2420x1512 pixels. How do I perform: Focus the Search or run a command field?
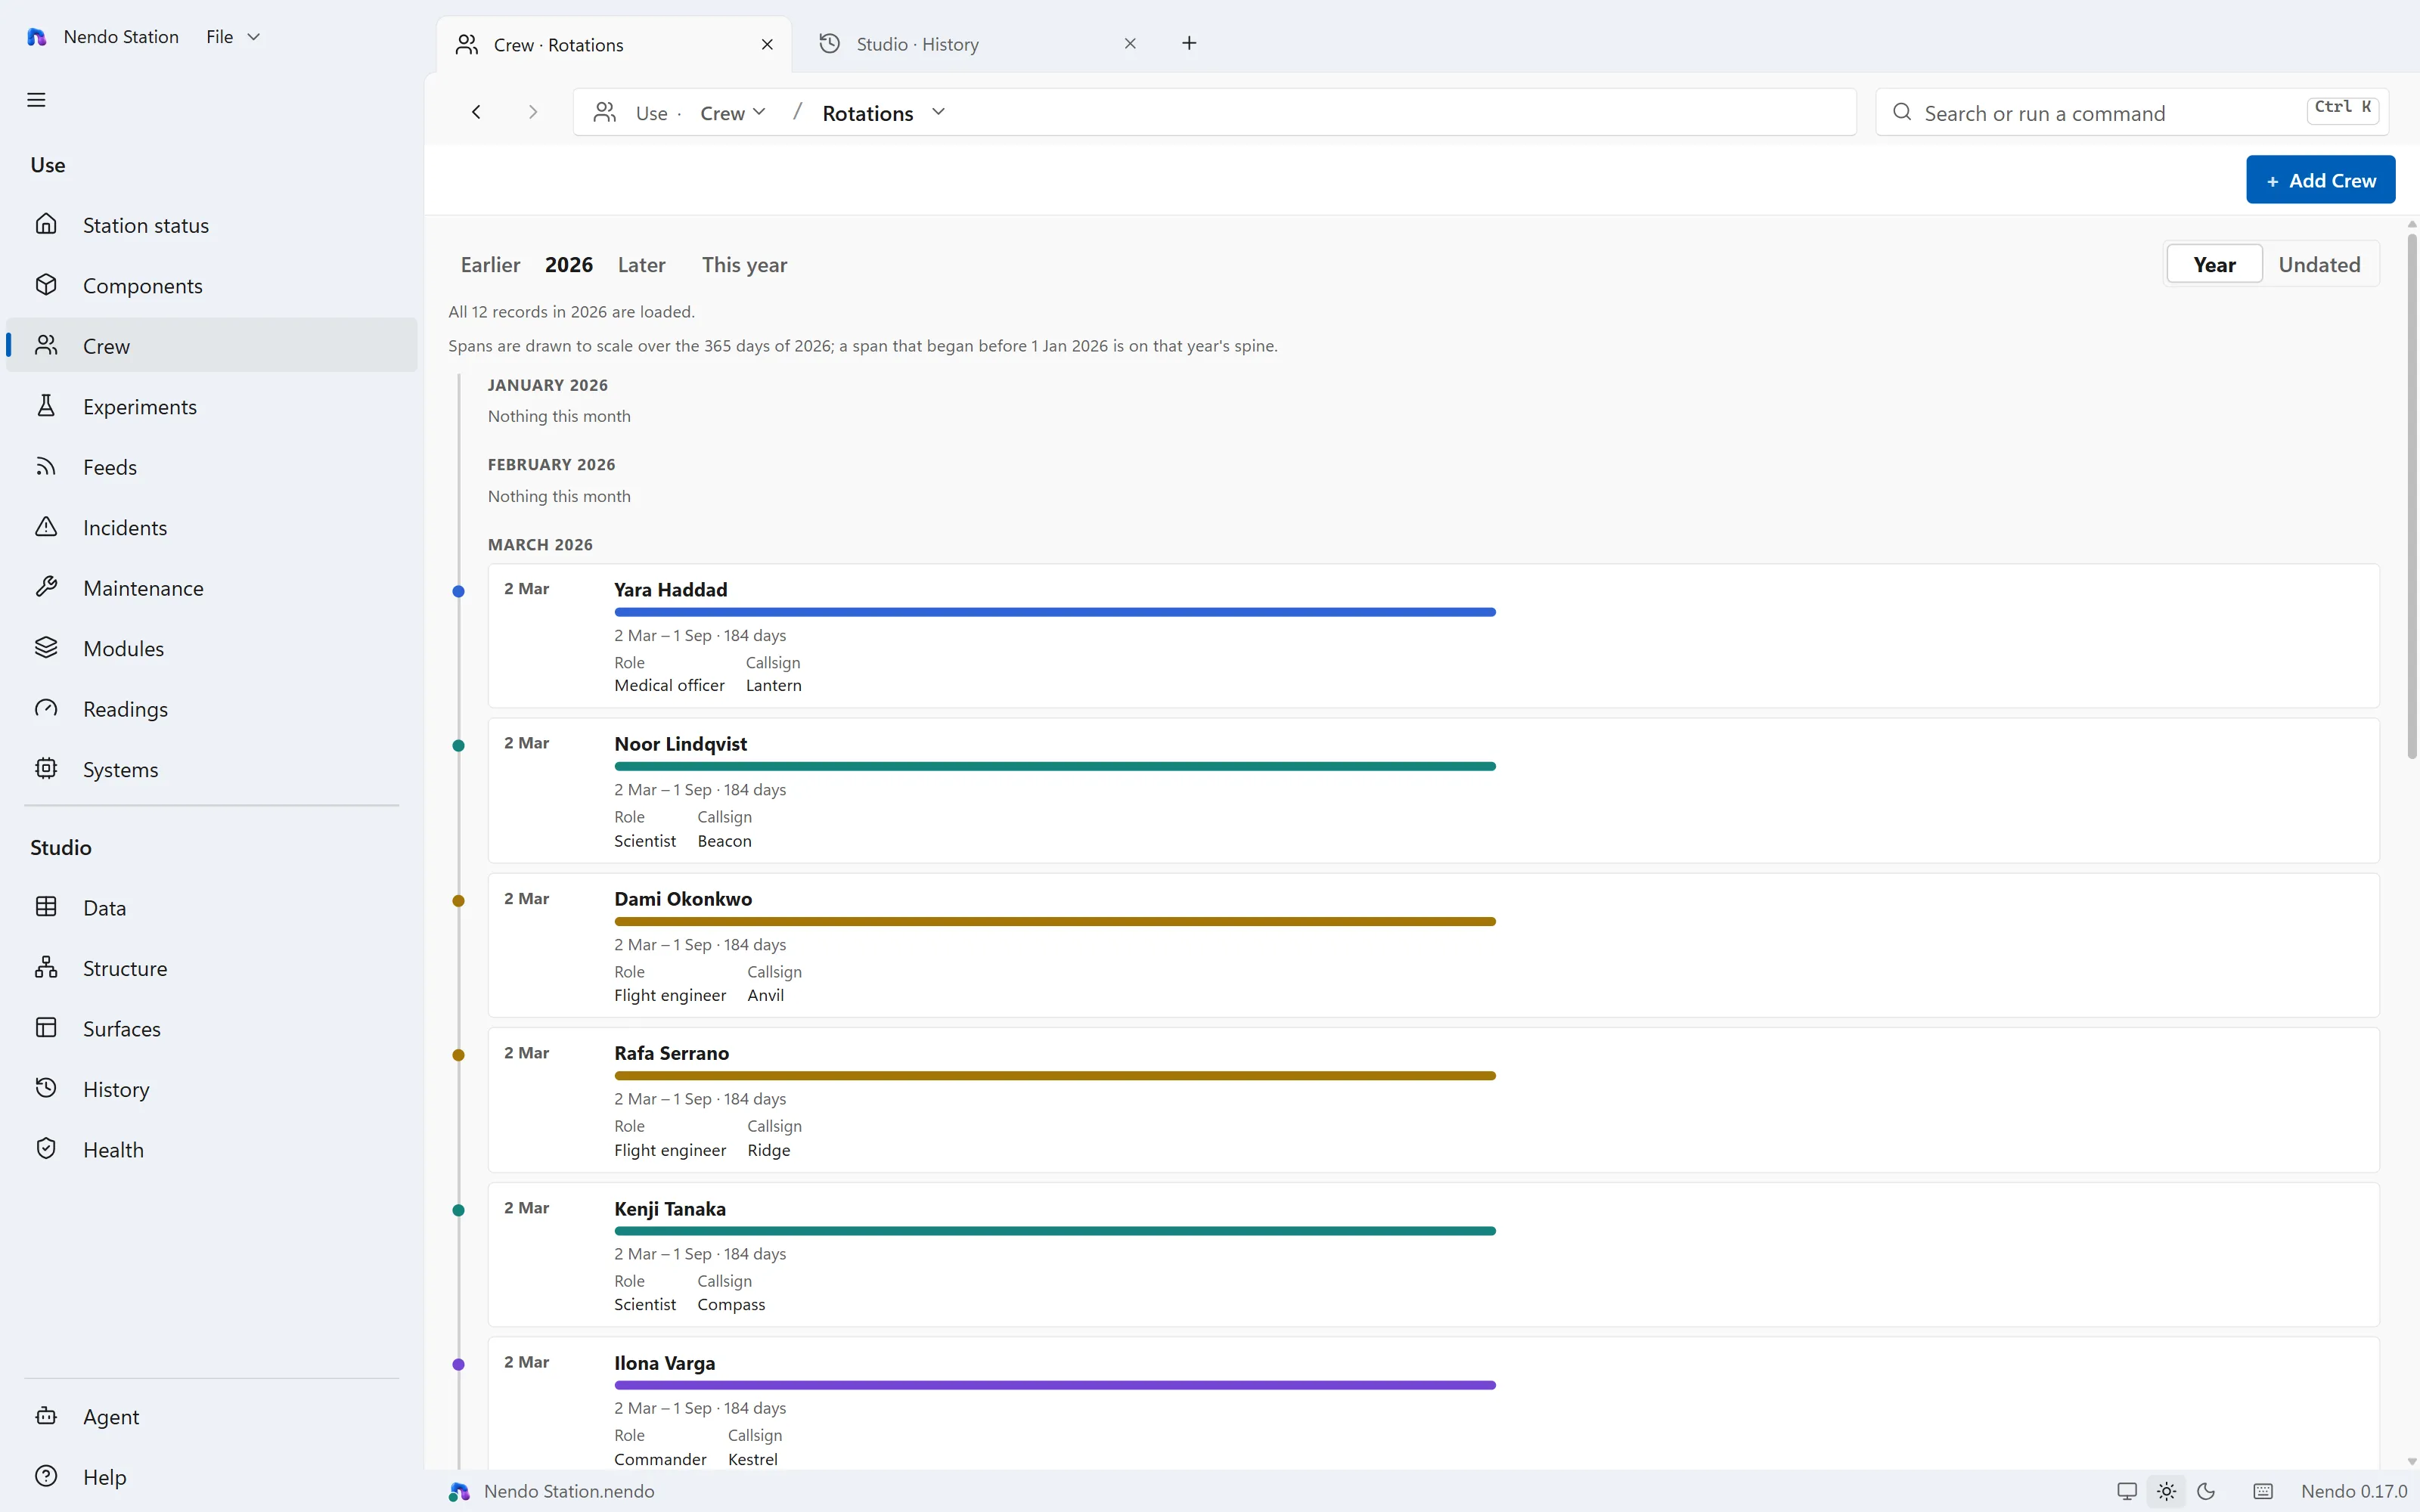pyautogui.click(x=2131, y=113)
